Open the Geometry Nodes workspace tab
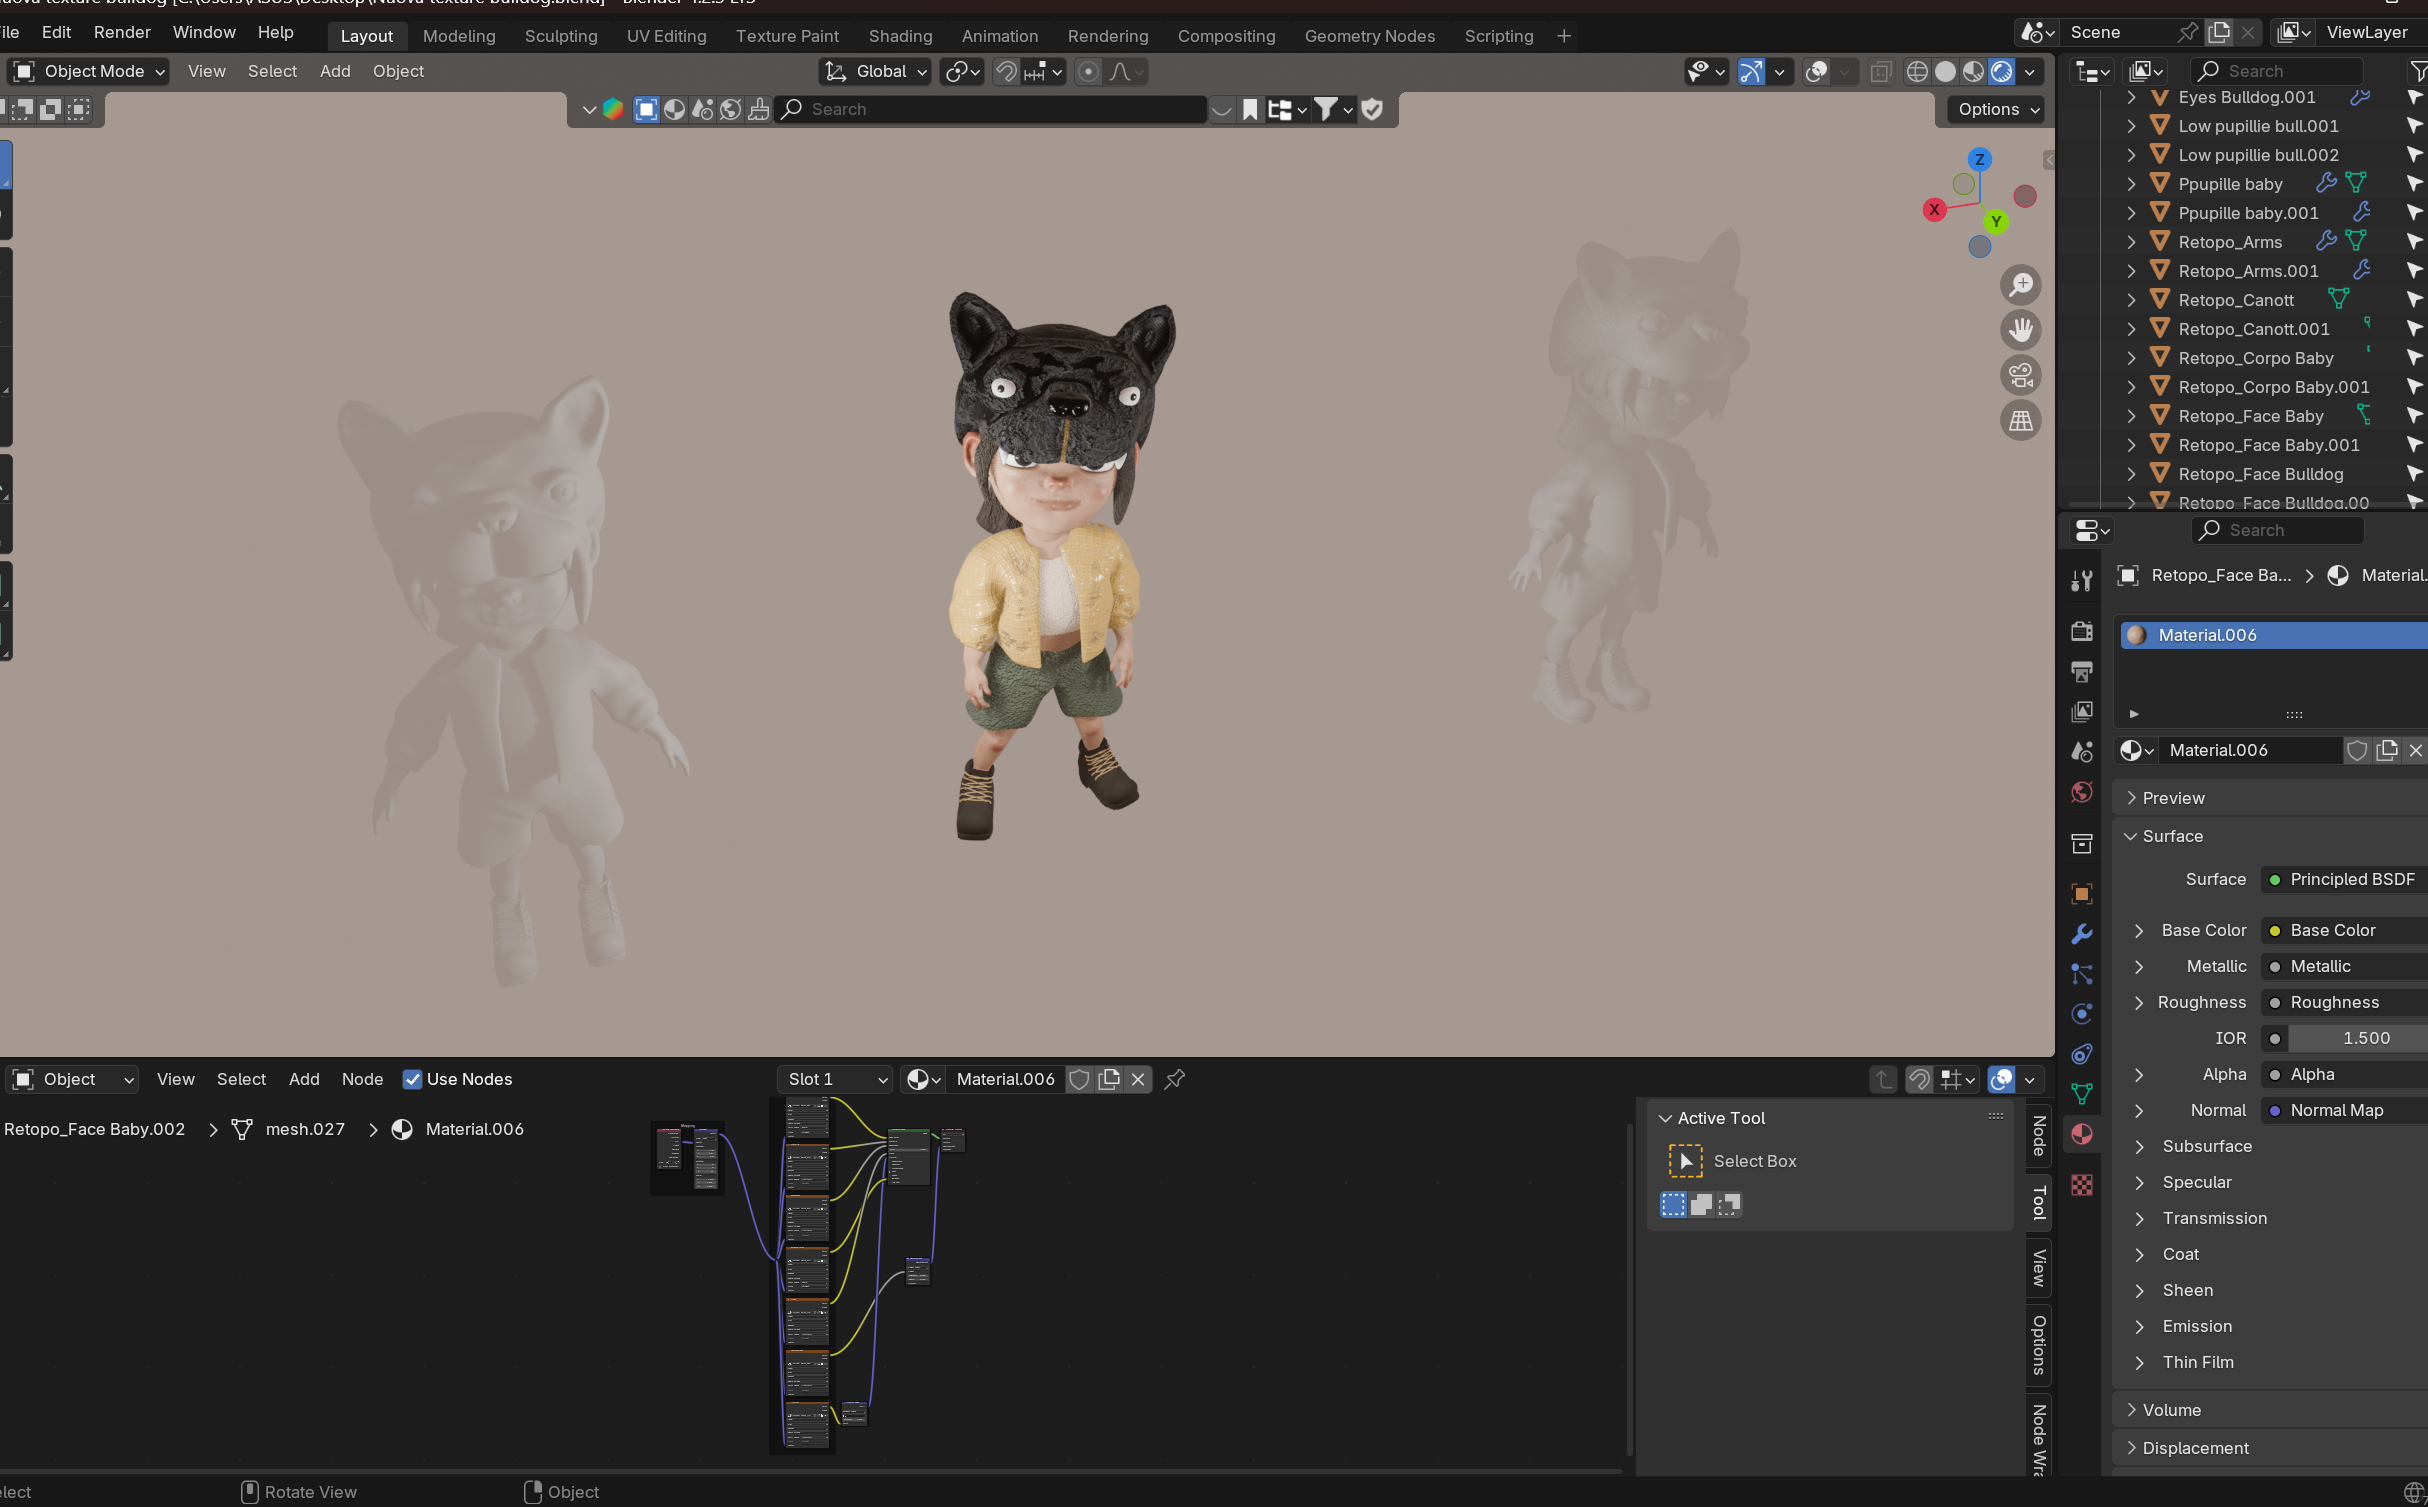2428x1507 pixels. tap(1370, 36)
